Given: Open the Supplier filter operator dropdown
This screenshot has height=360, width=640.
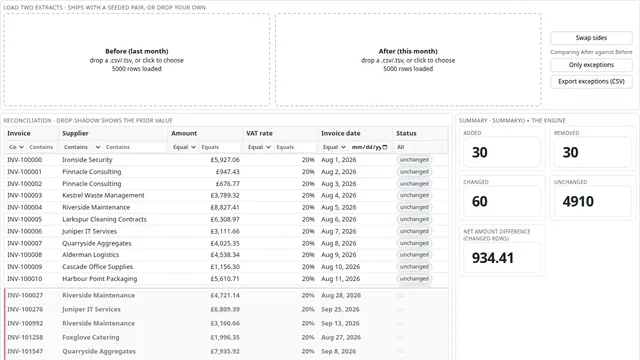Looking at the screenshot, I should (x=82, y=147).
